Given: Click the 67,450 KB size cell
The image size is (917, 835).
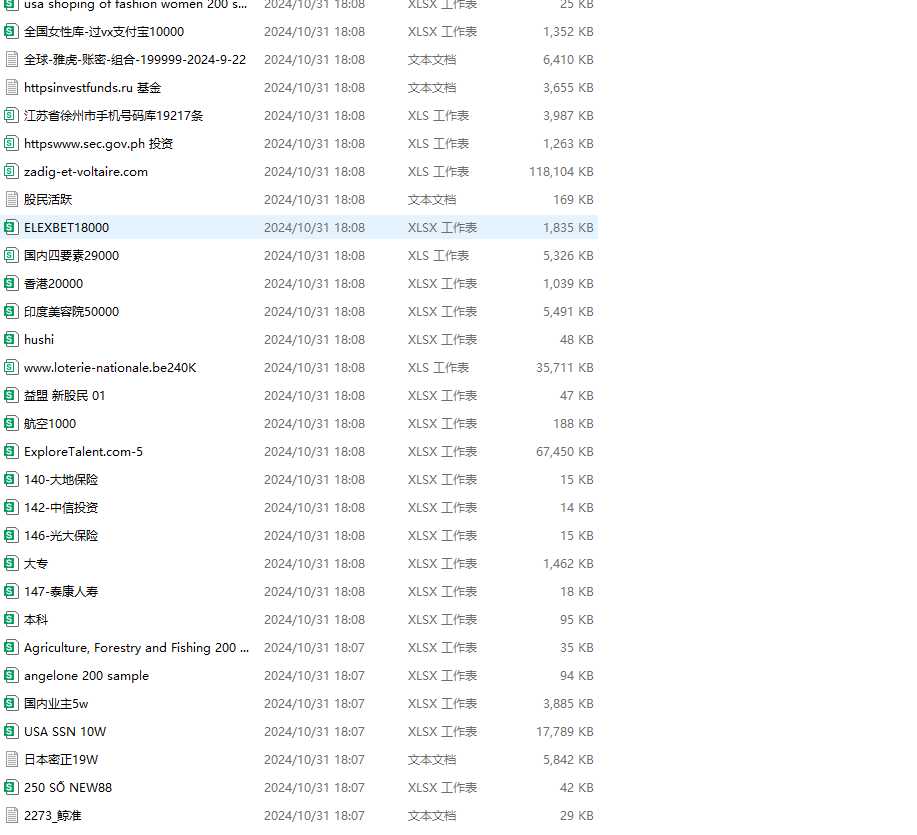Looking at the screenshot, I should coord(565,452).
